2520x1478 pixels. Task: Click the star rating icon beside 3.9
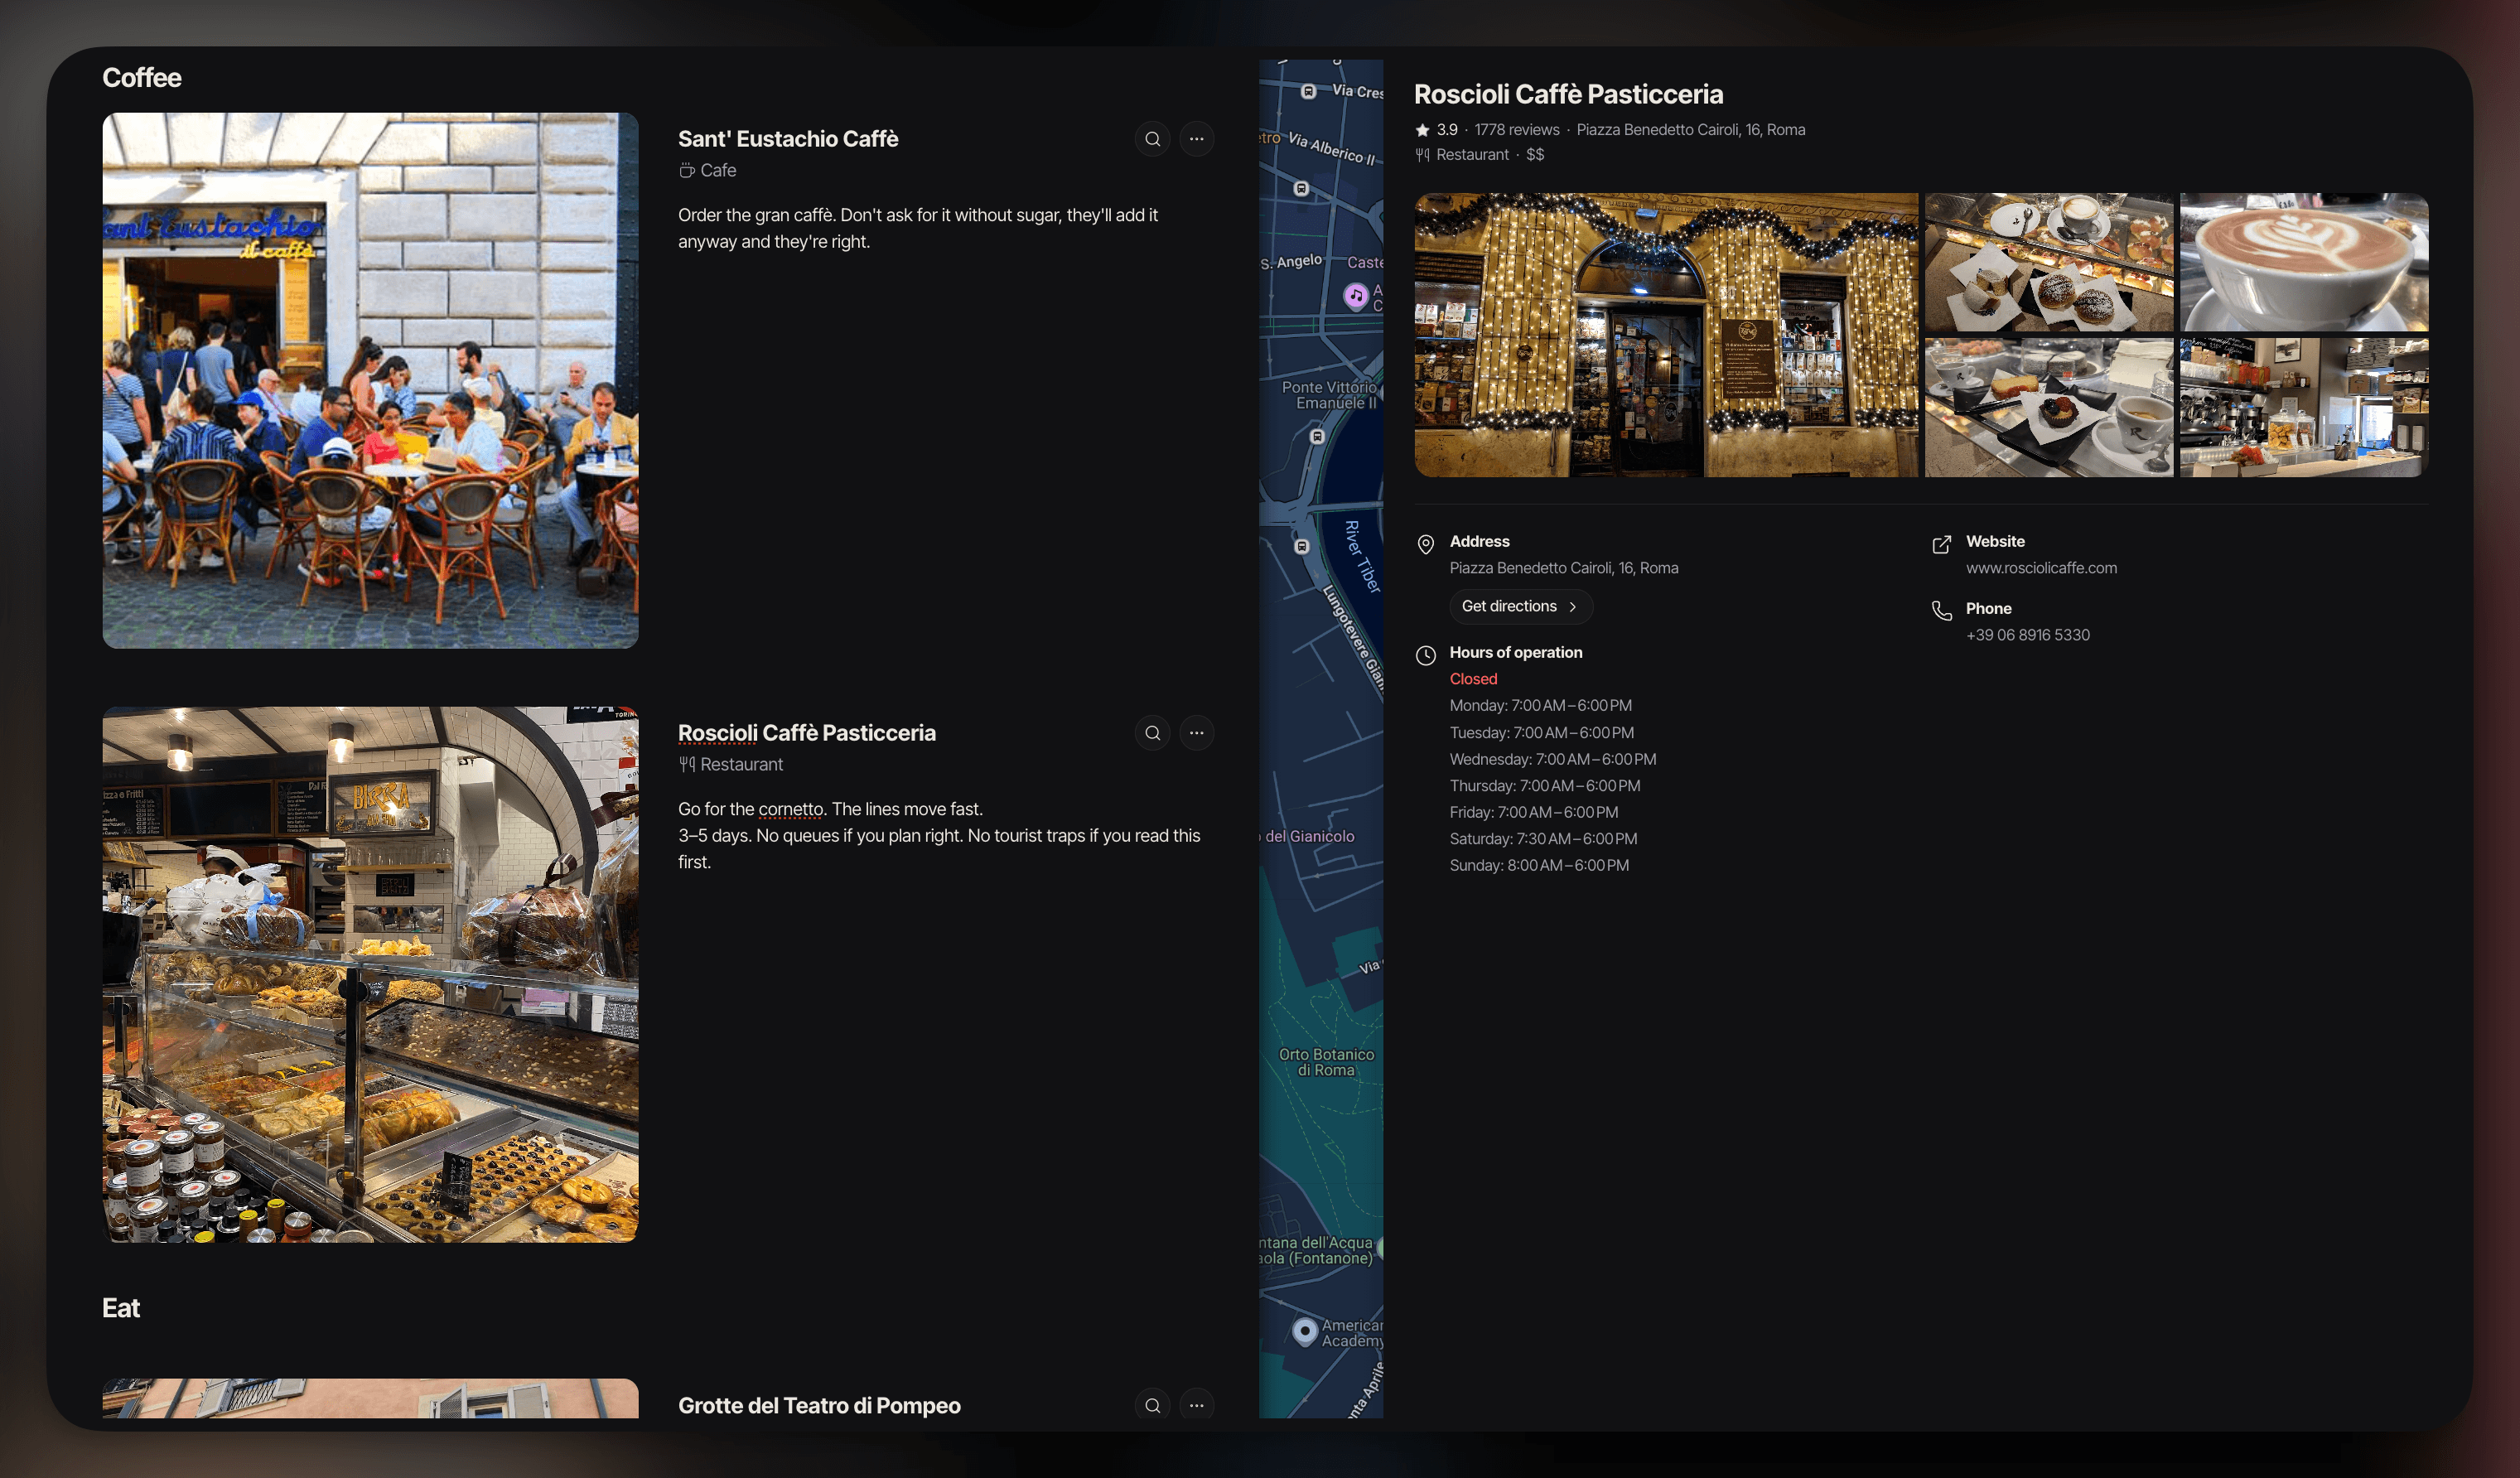pyautogui.click(x=1422, y=130)
